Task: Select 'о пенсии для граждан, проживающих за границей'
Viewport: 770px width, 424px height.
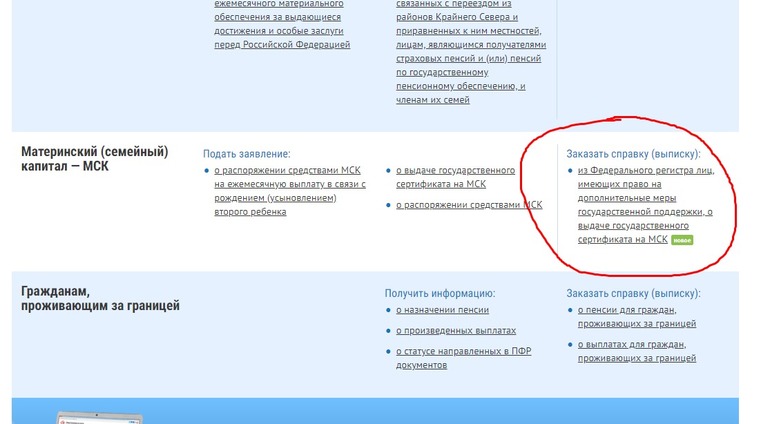Action: 637,317
